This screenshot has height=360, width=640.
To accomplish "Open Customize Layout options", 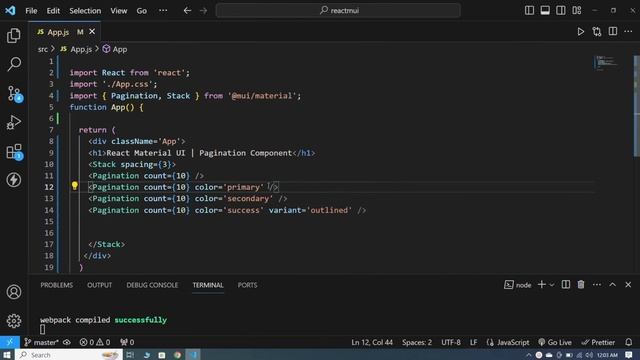I will tap(577, 10).
